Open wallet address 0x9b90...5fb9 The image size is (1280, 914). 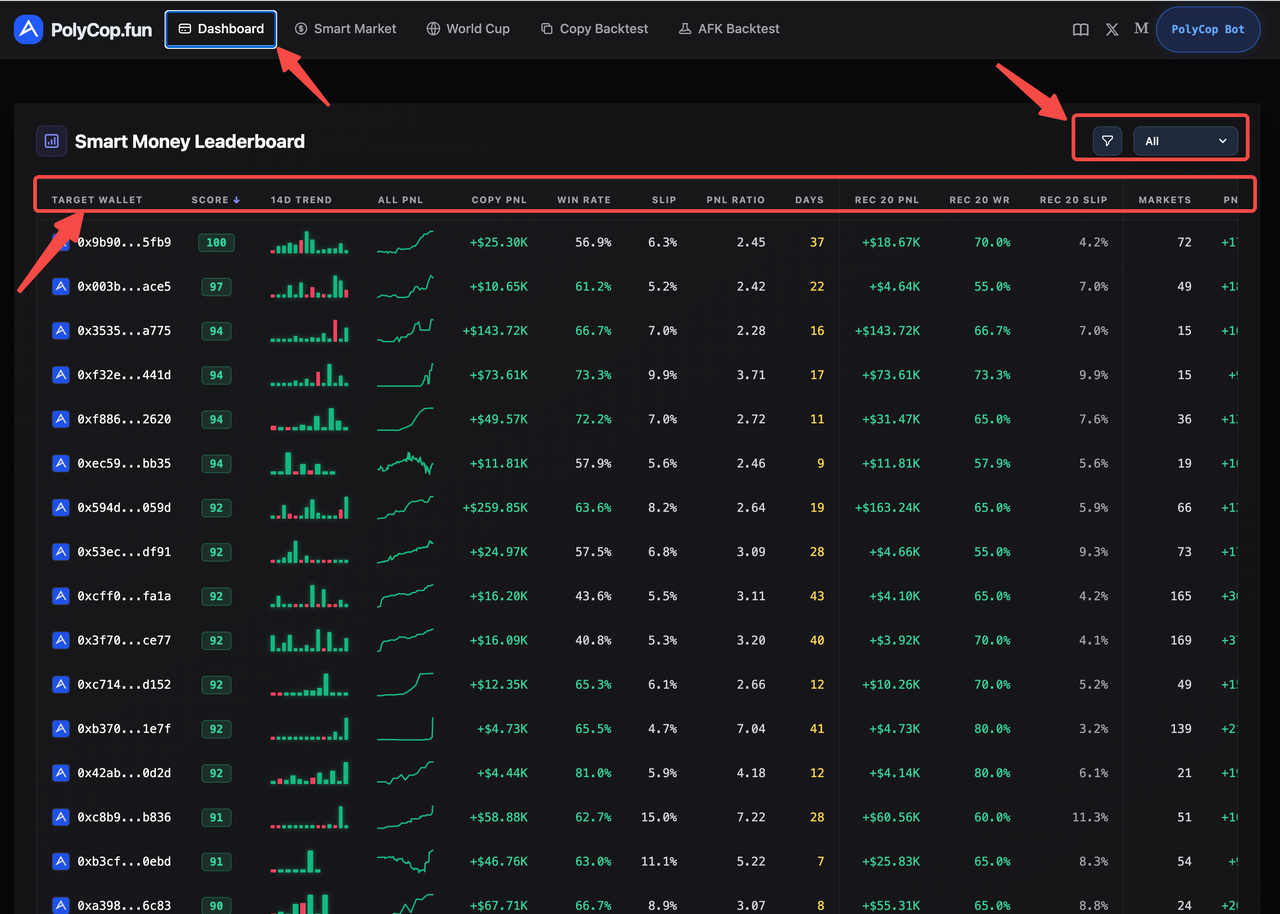click(124, 243)
